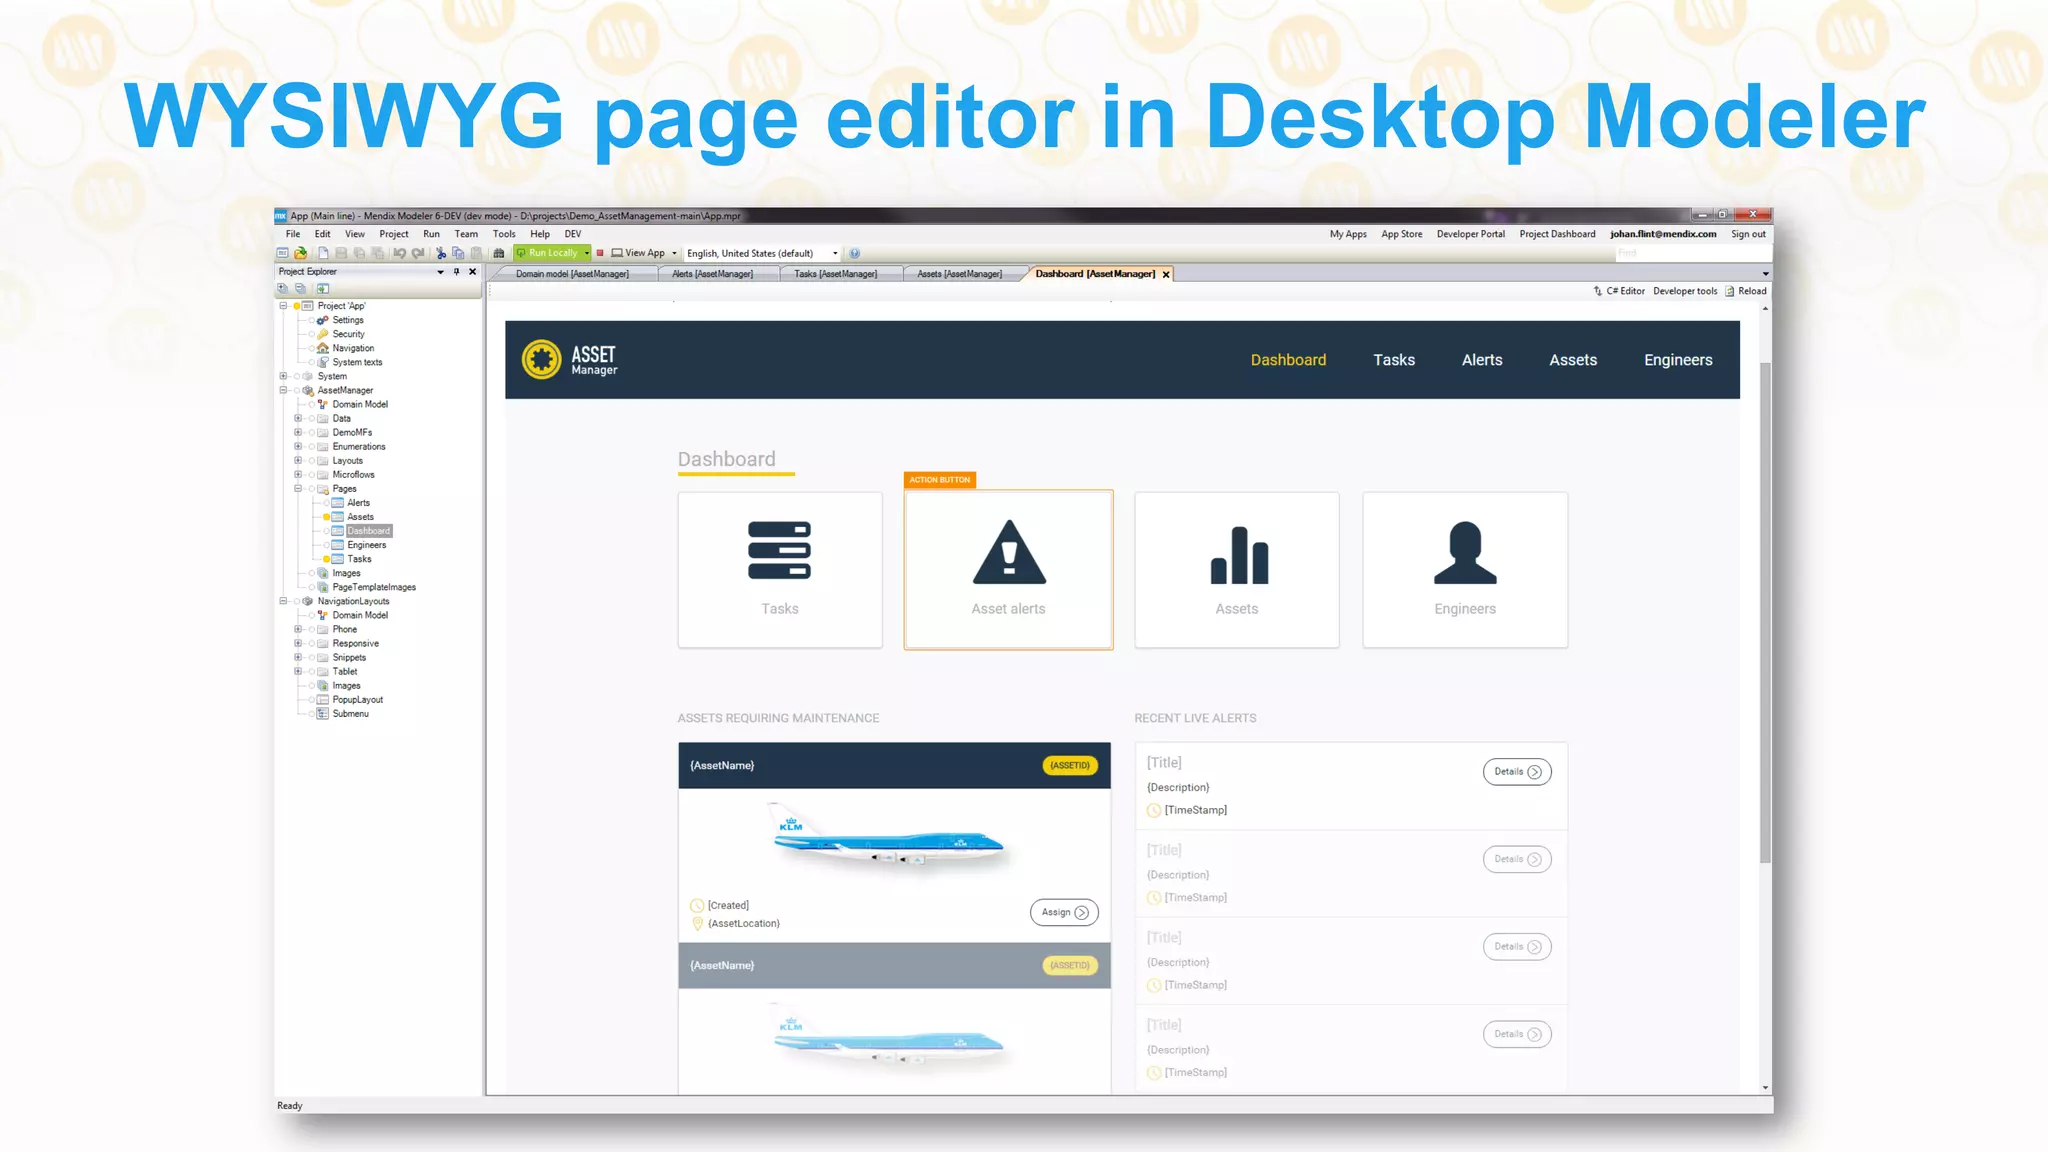The width and height of the screenshot is (2048, 1152).
Task: Click expand-all icon in Project Explorer
Action: click(282, 288)
